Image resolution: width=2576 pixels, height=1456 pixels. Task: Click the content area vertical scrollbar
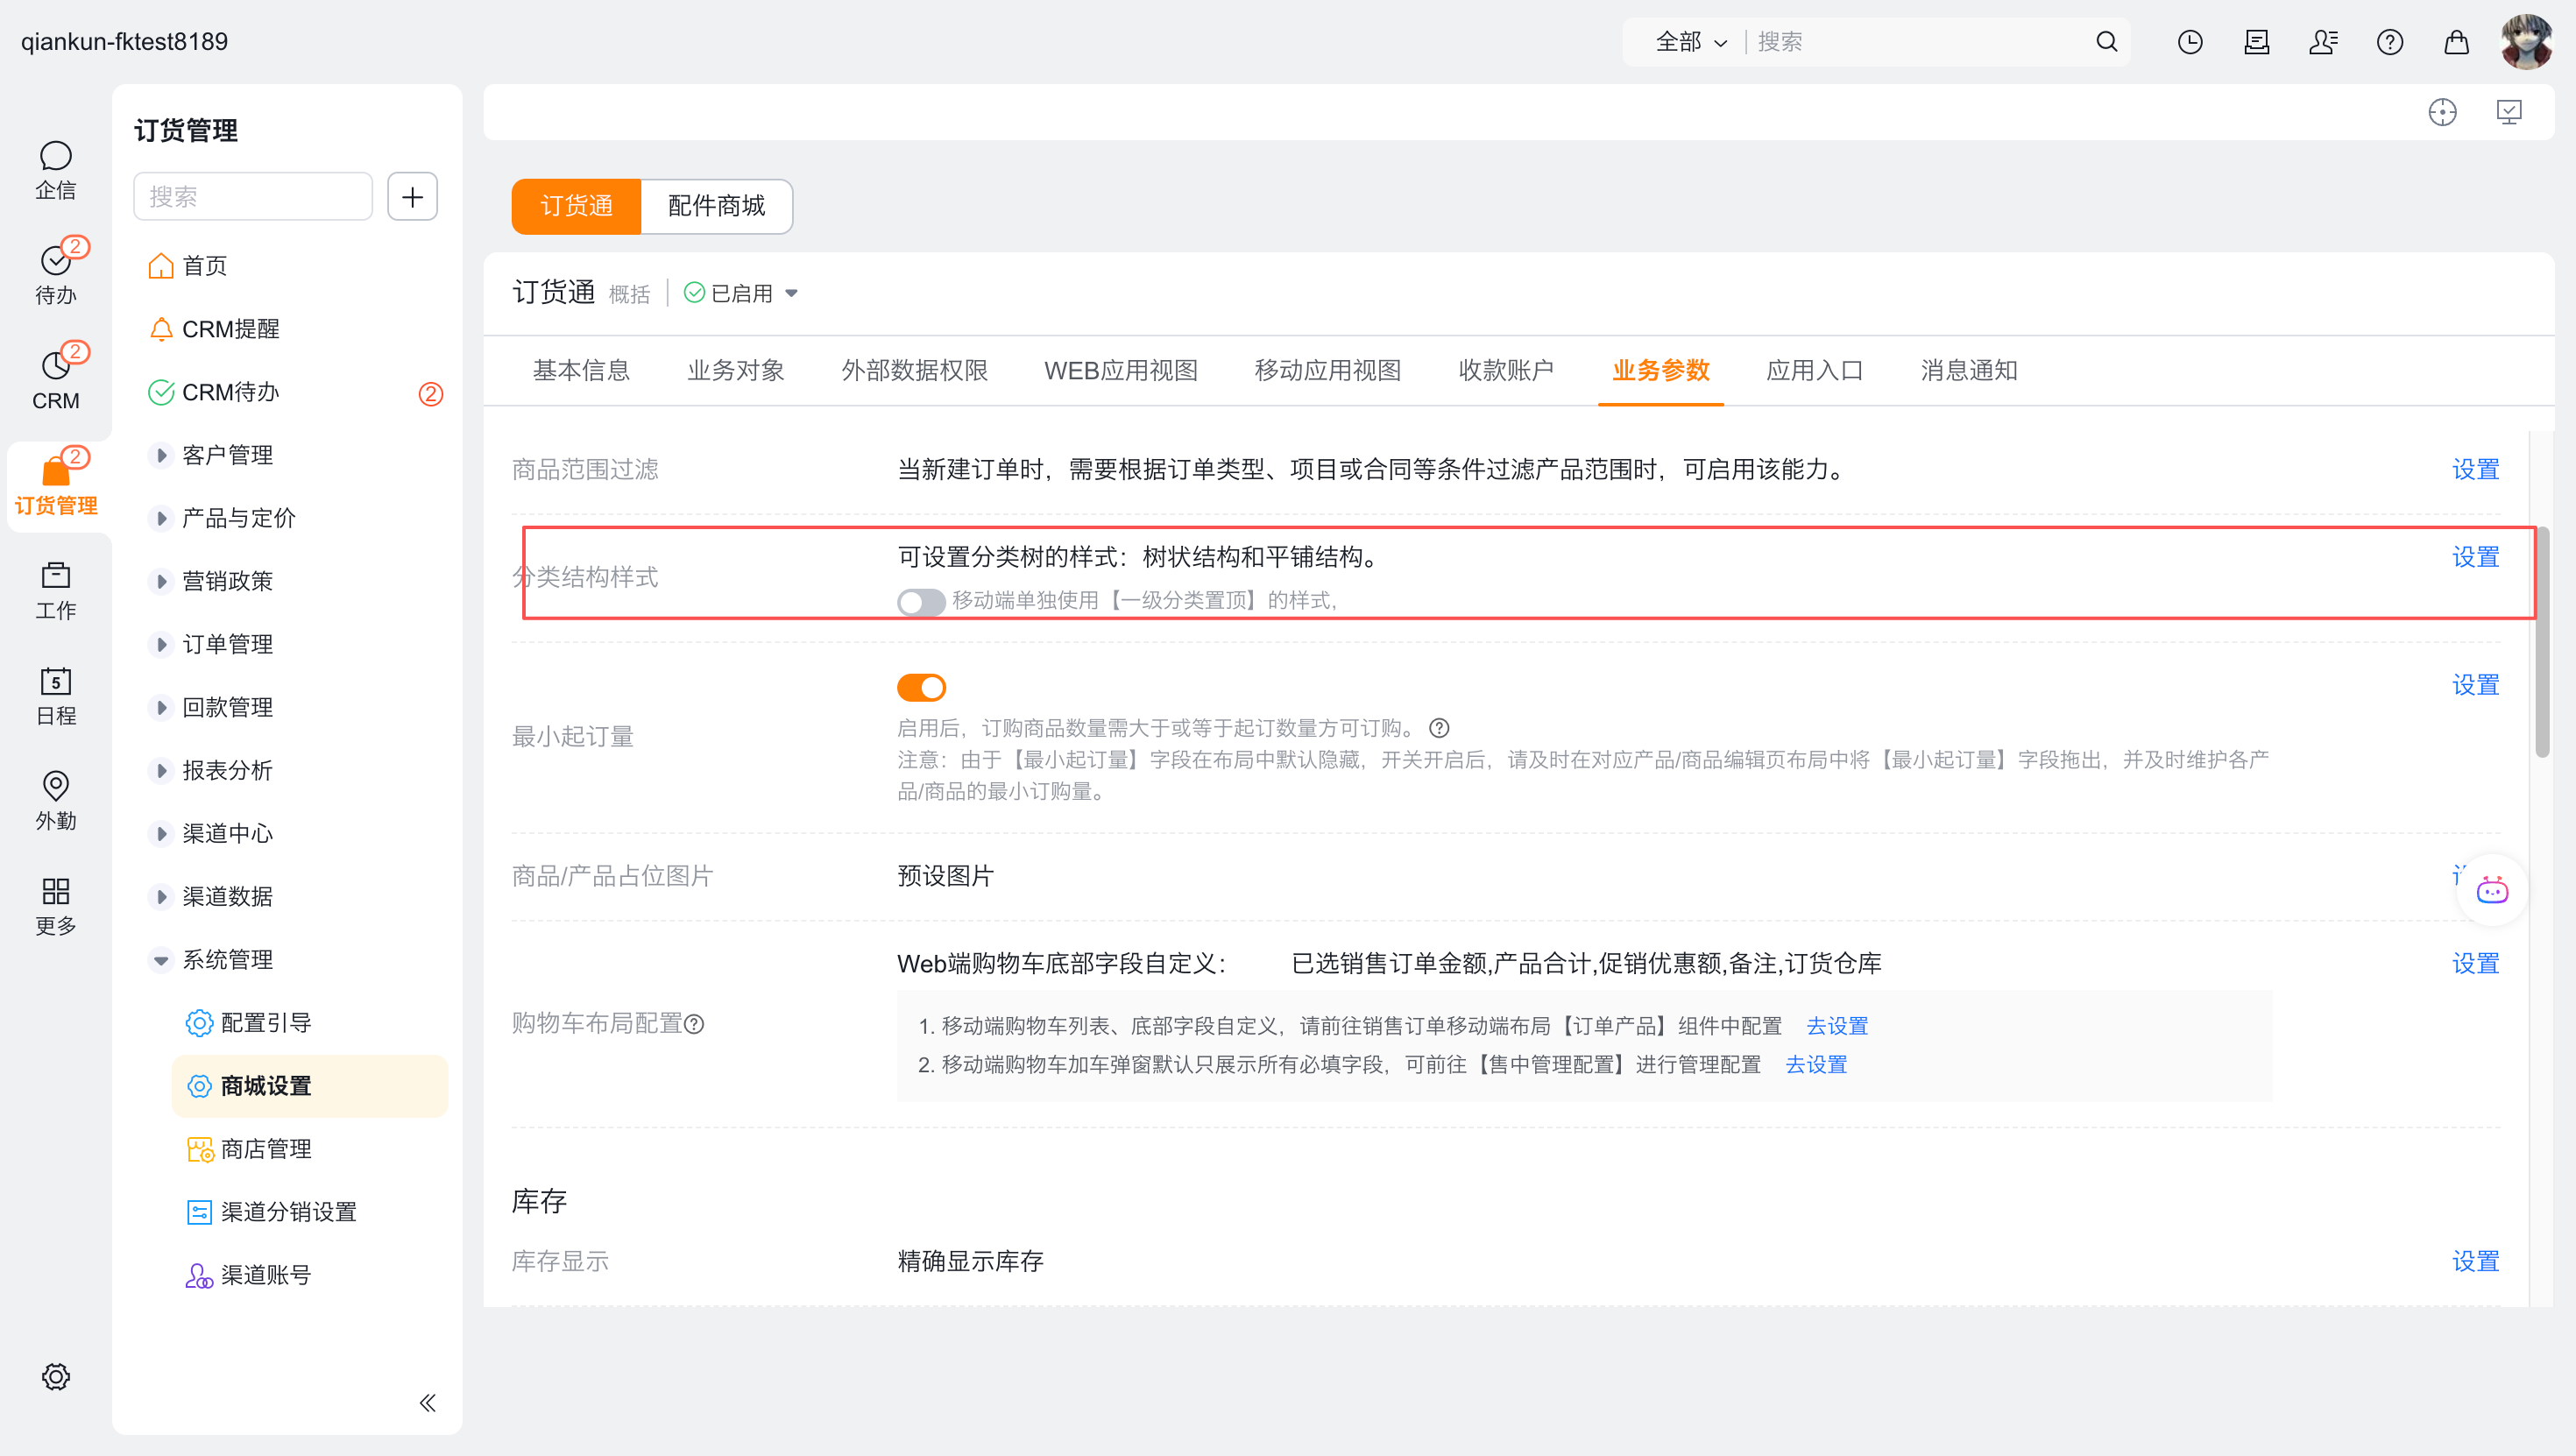point(2542,640)
